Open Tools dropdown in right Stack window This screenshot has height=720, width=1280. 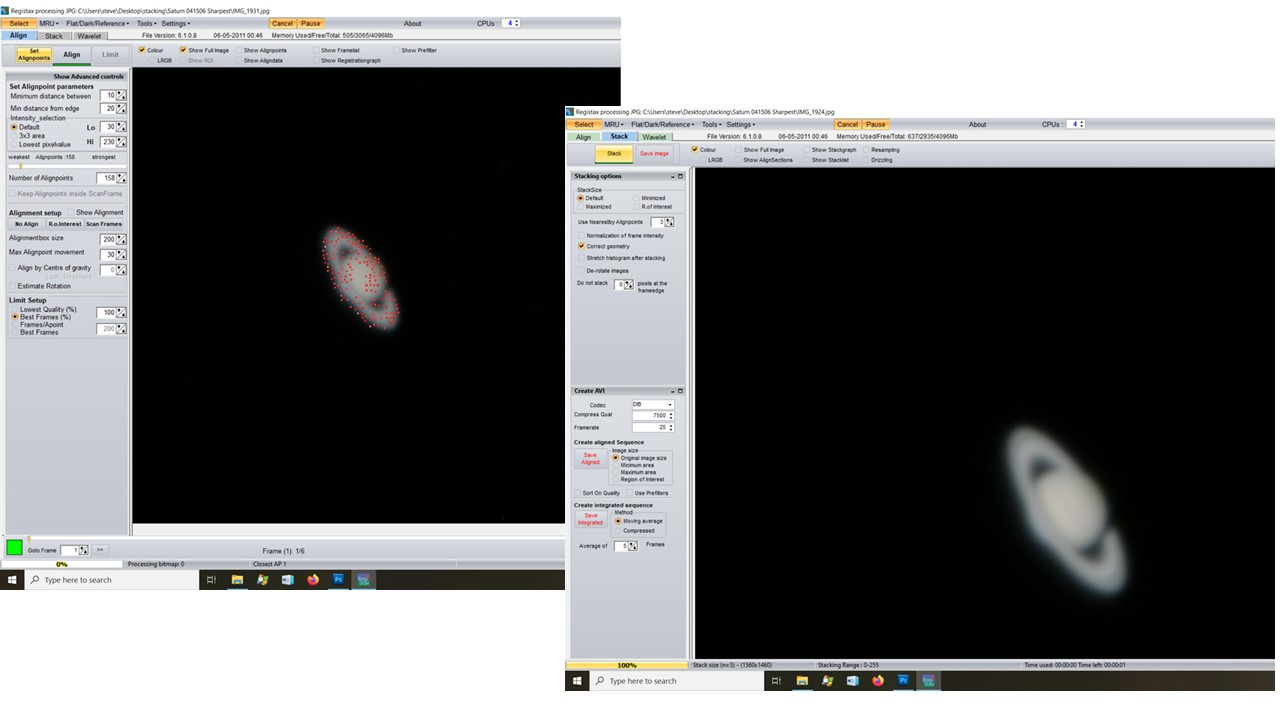click(711, 125)
